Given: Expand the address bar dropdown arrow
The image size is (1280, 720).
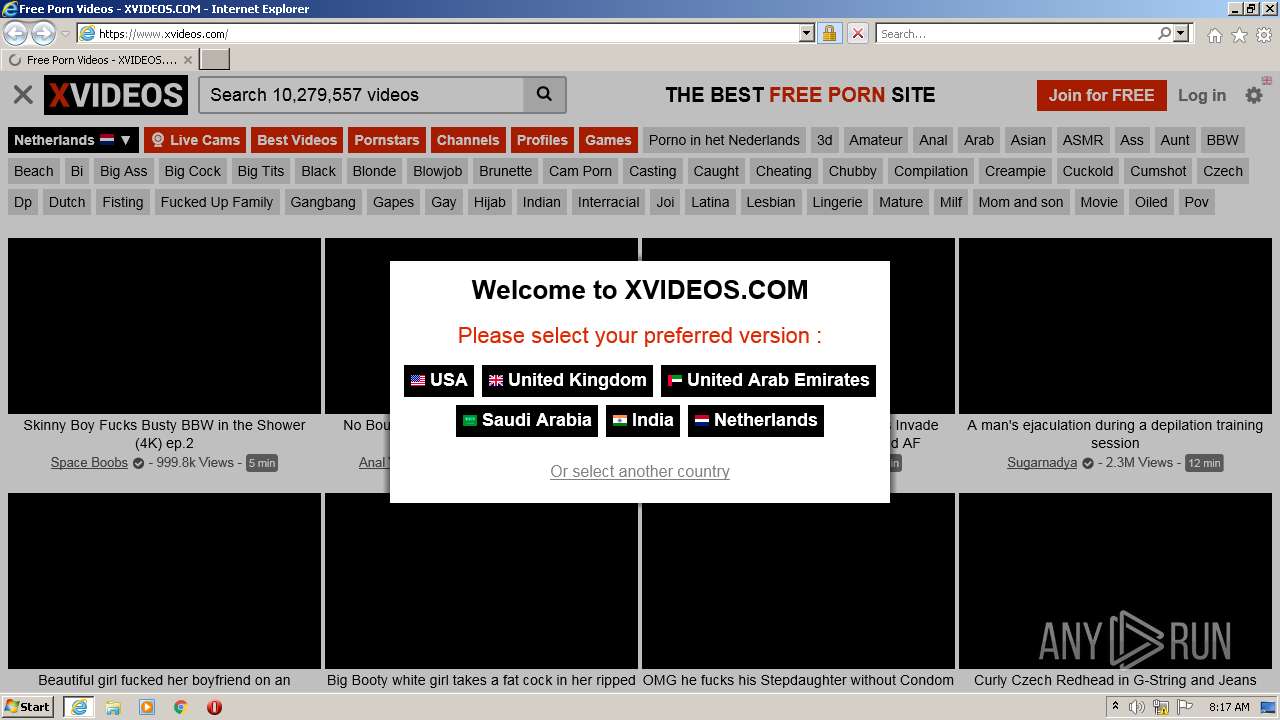Looking at the screenshot, I should click(807, 33).
